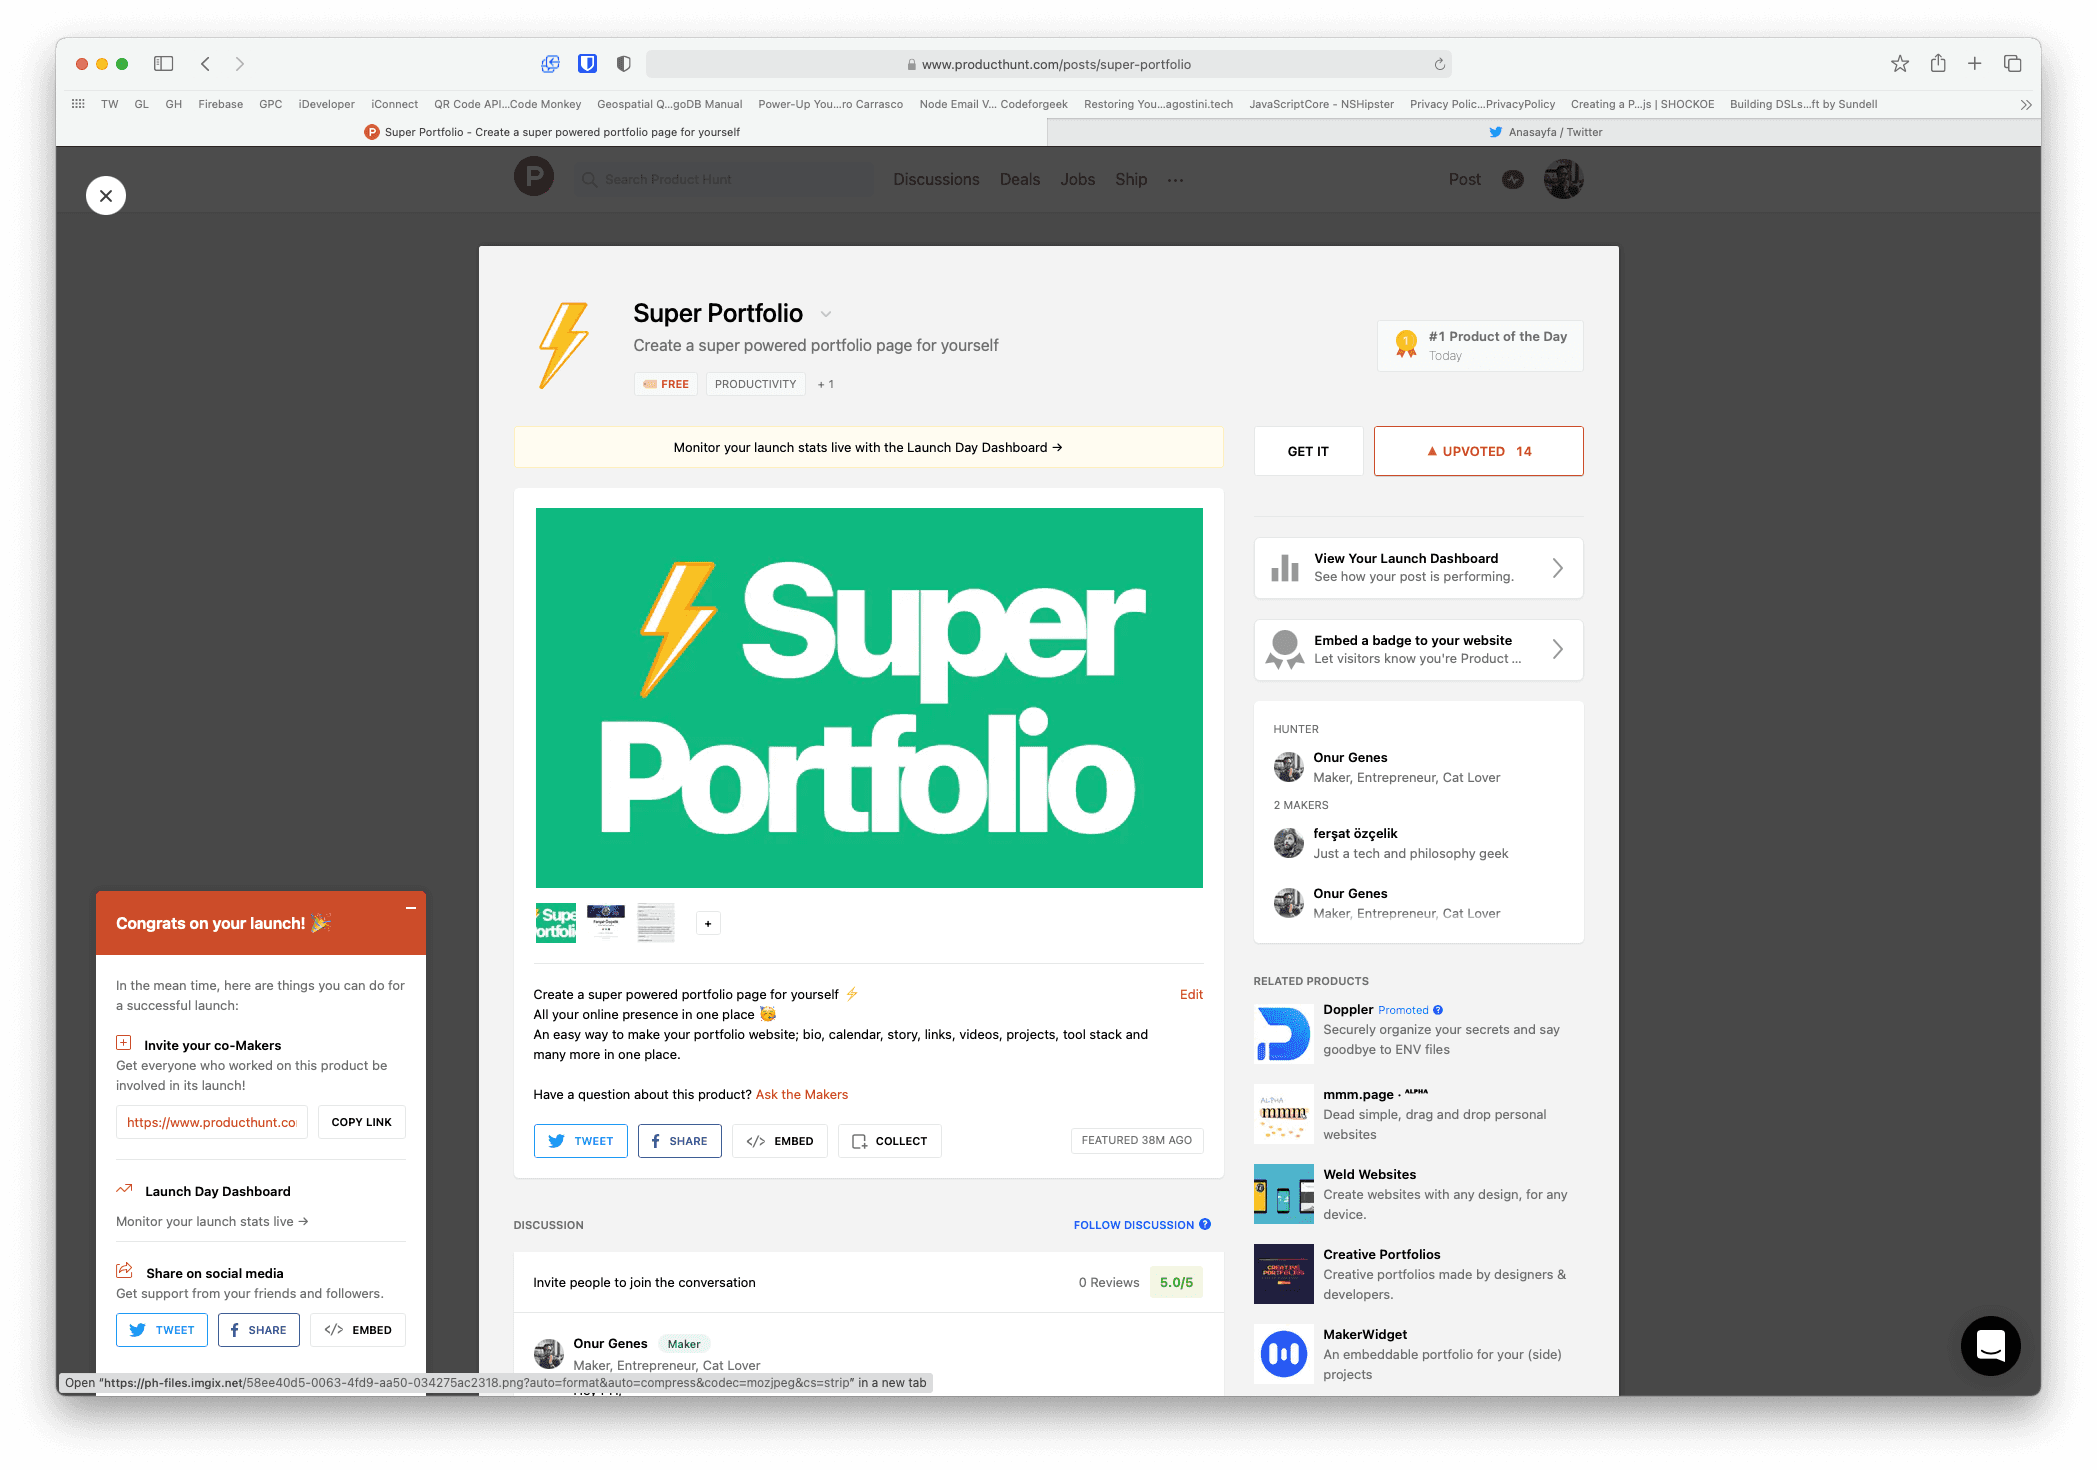Click the PRODUCTIVITY topic tag
Screen dimensions: 2097x1470
[755, 384]
